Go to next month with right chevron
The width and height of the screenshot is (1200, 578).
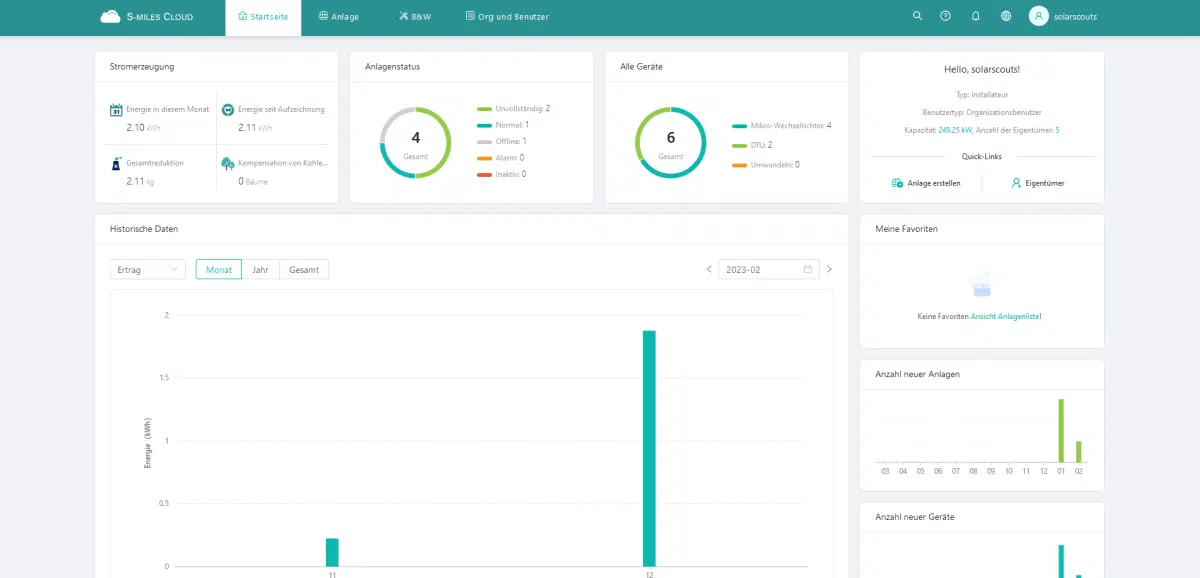point(829,269)
